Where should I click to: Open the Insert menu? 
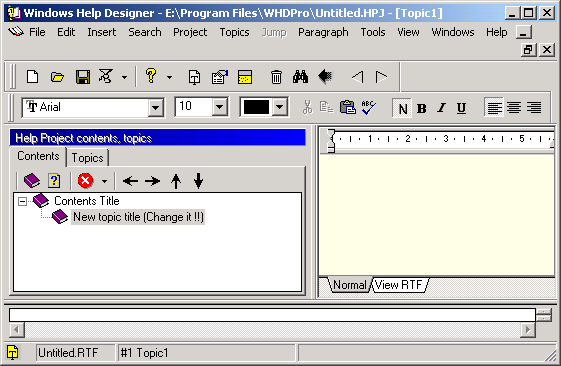coord(102,32)
